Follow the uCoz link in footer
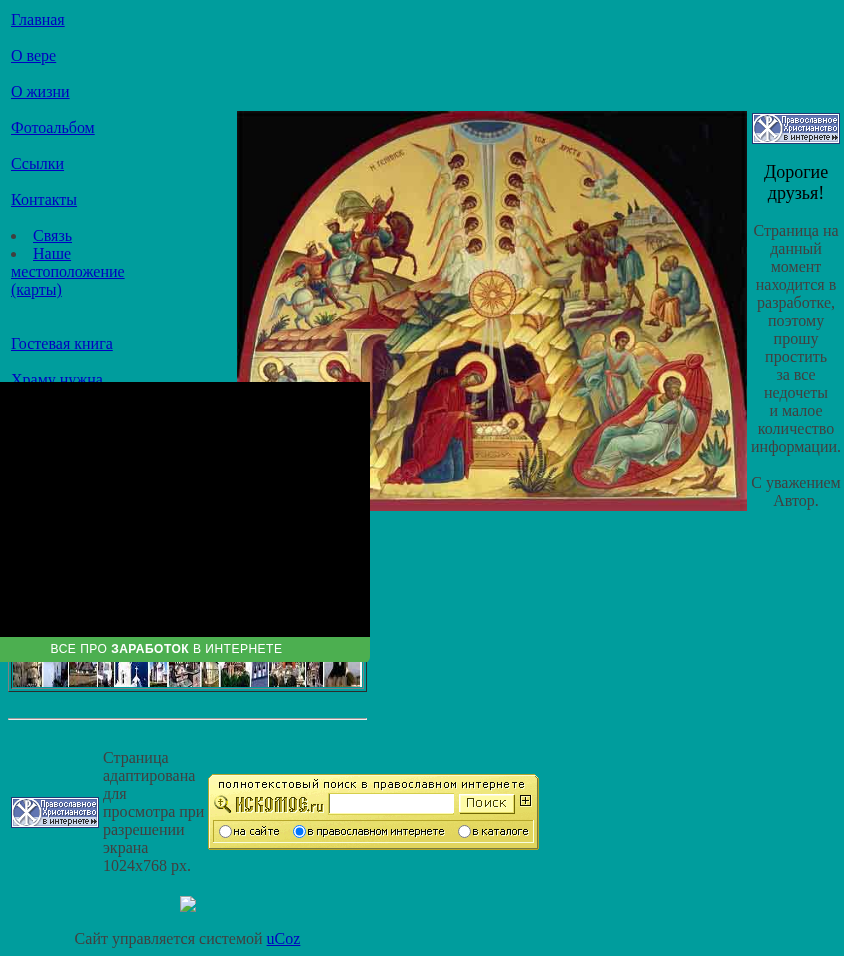The height and width of the screenshot is (956, 844). pos(283,939)
